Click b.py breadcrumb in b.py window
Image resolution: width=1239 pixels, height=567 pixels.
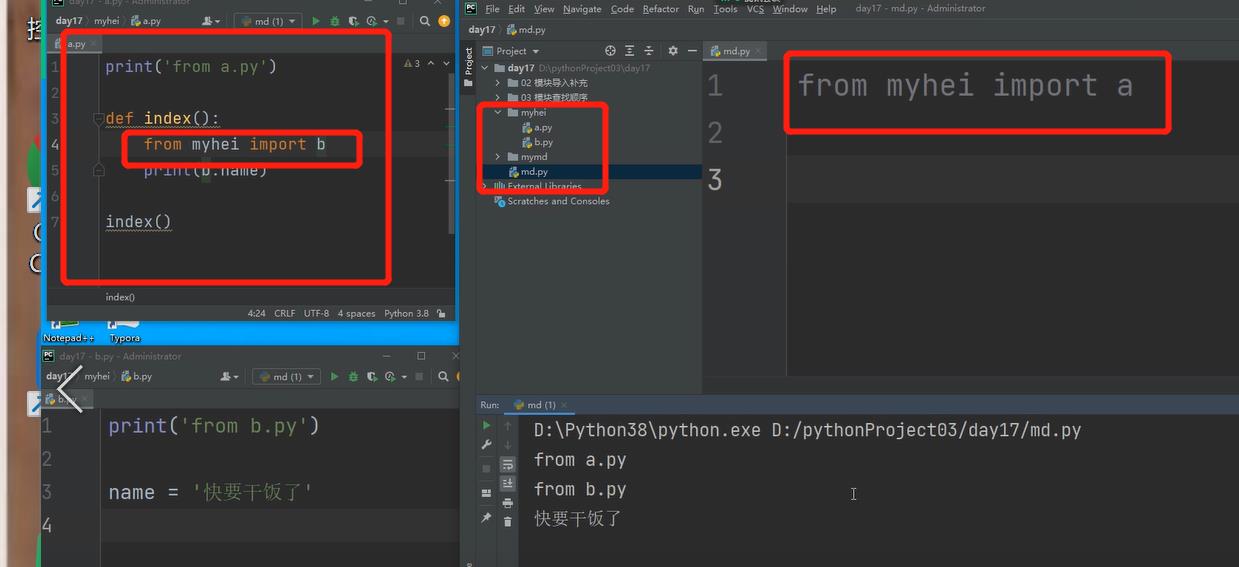[136, 377]
